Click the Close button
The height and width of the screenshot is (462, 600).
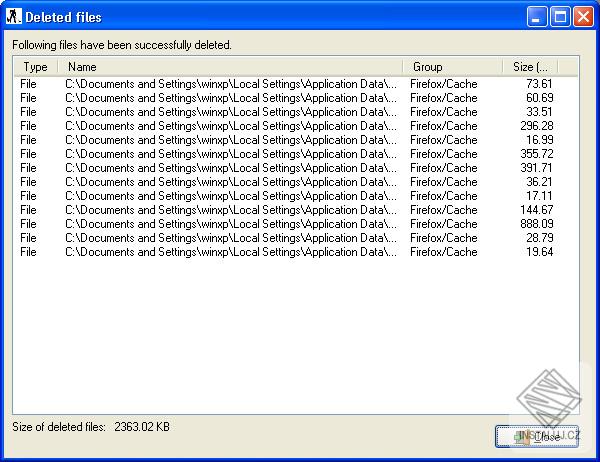point(536,436)
